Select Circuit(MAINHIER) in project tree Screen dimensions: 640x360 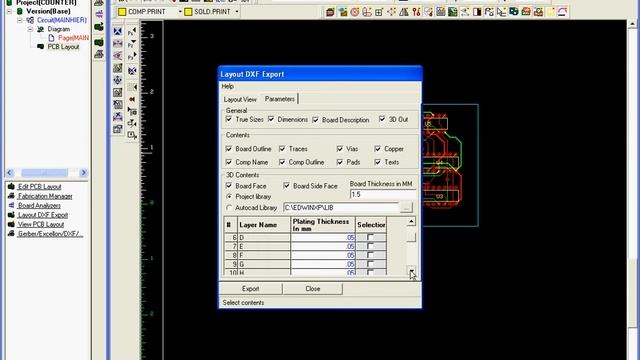(62, 20)
